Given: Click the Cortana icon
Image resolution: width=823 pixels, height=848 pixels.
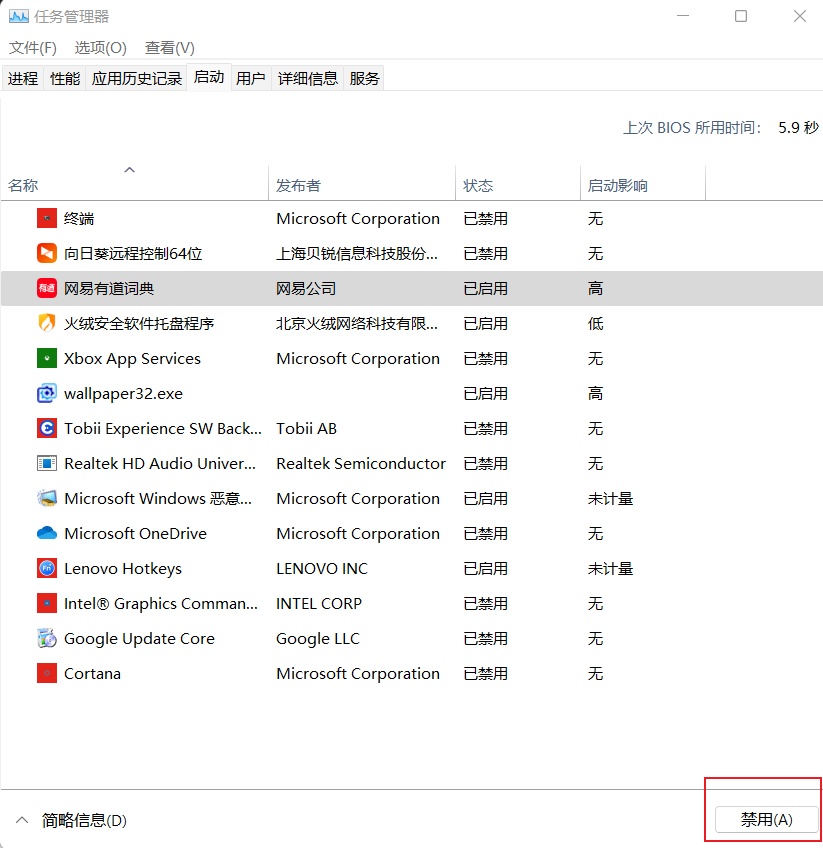Looking at the screenshot, I should pyautogui.click(x=47, y=673).
